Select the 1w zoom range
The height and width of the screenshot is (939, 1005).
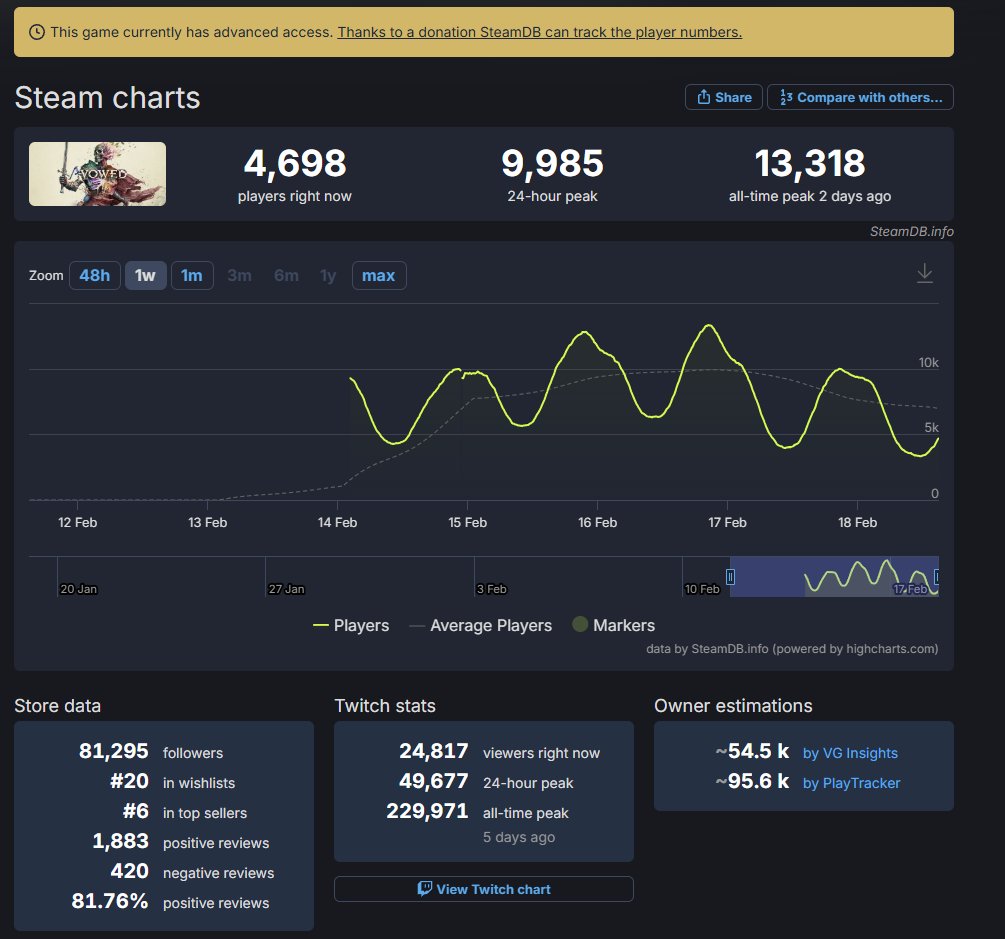[x=145, y=276]
